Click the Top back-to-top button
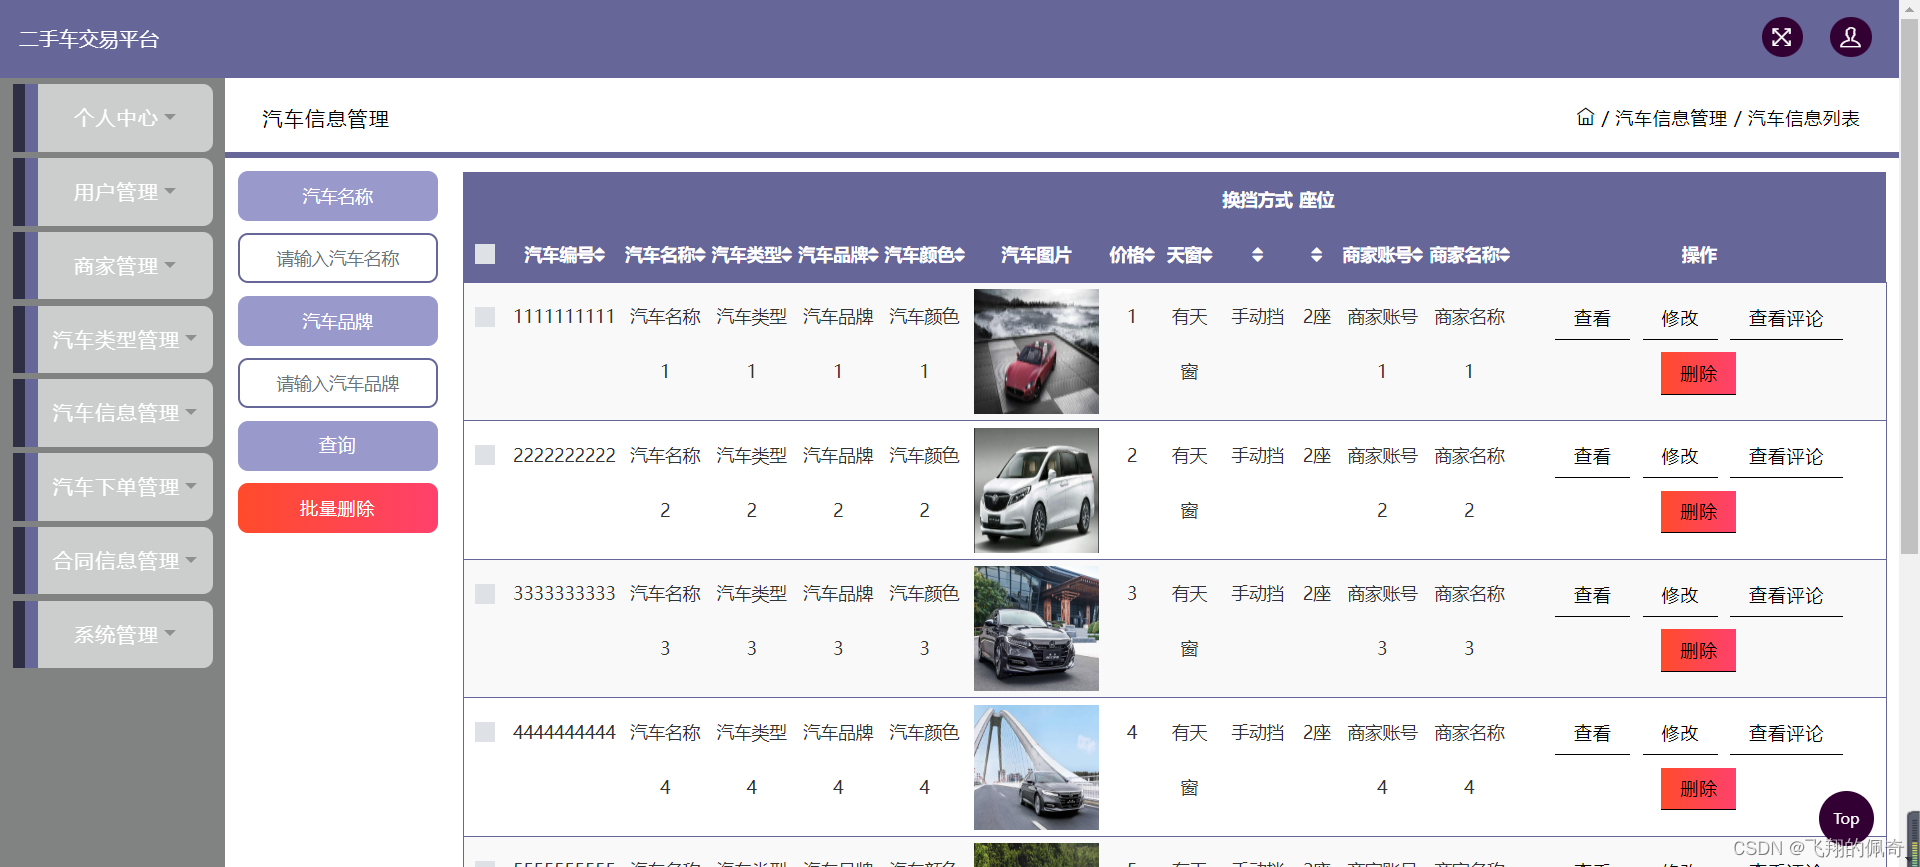 tap(1846, 818)
